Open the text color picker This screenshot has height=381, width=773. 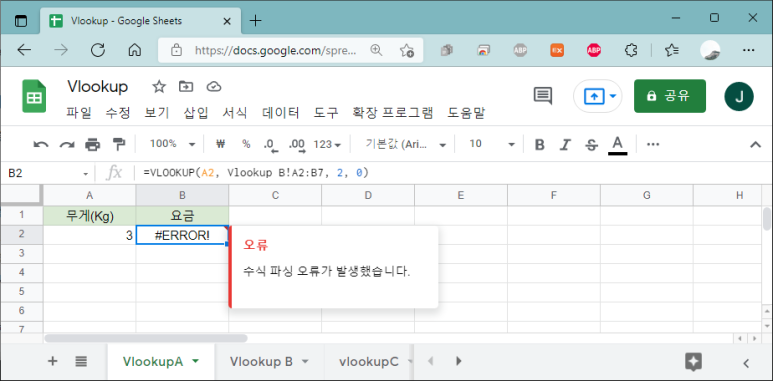coord(618,145)
